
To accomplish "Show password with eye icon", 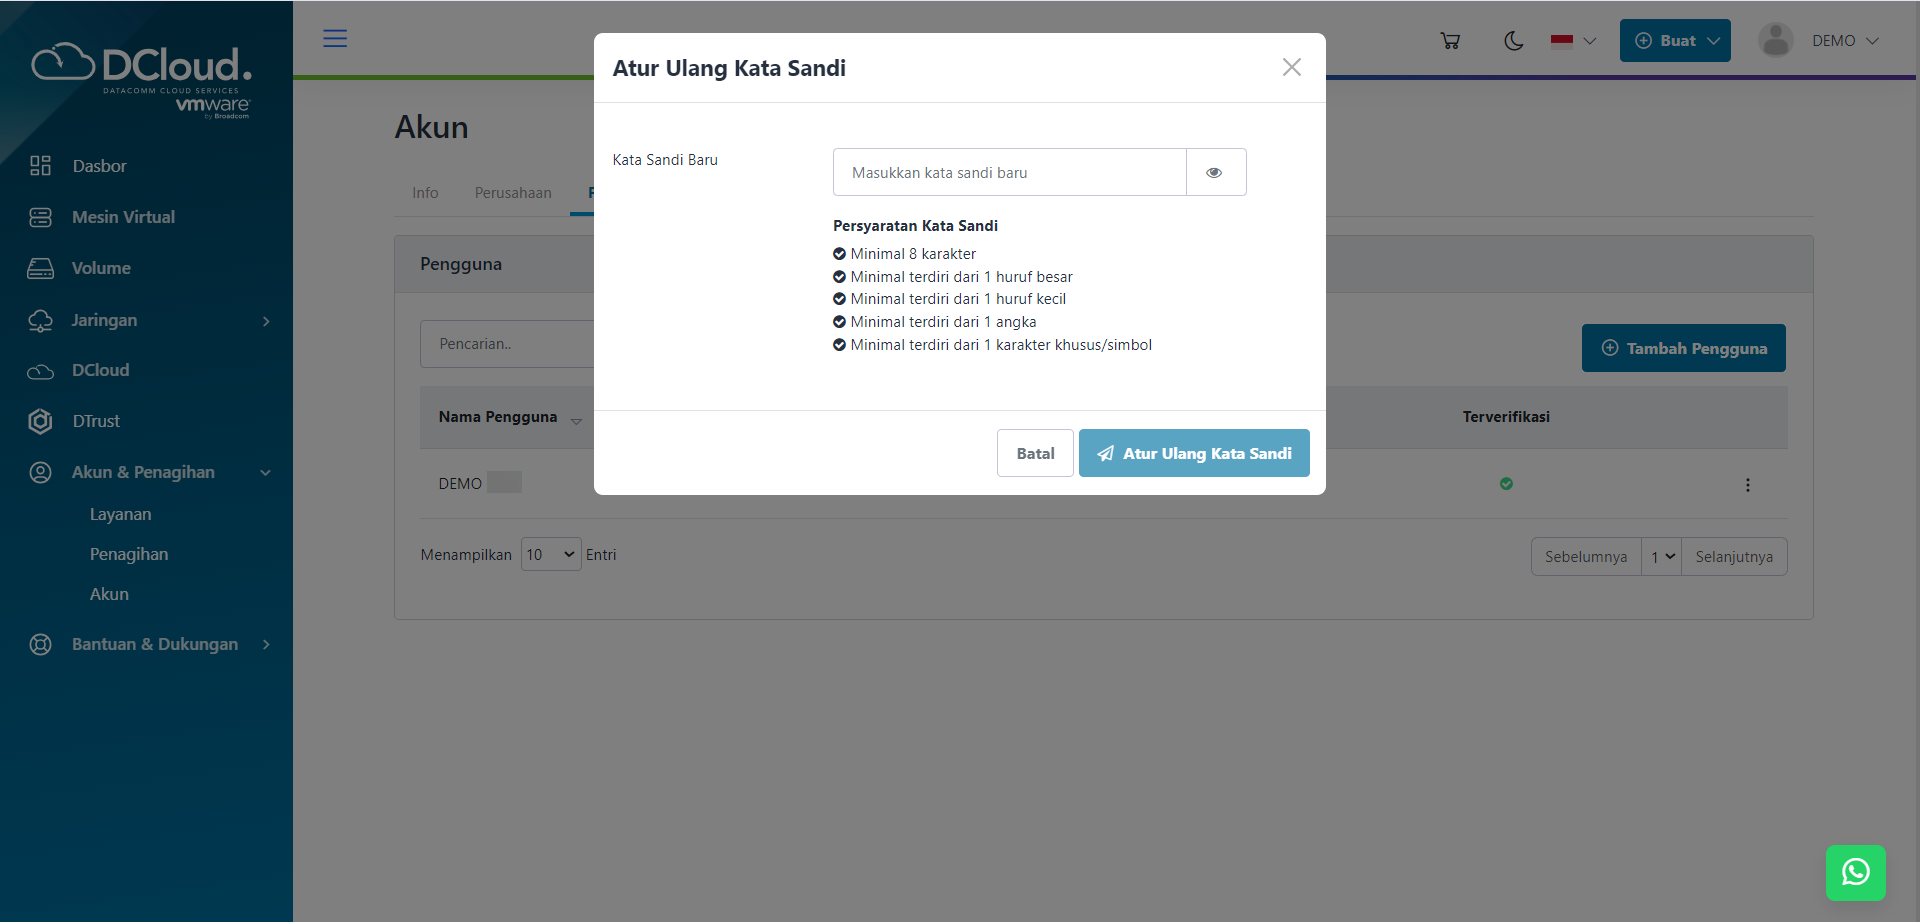I will 1215,172.
